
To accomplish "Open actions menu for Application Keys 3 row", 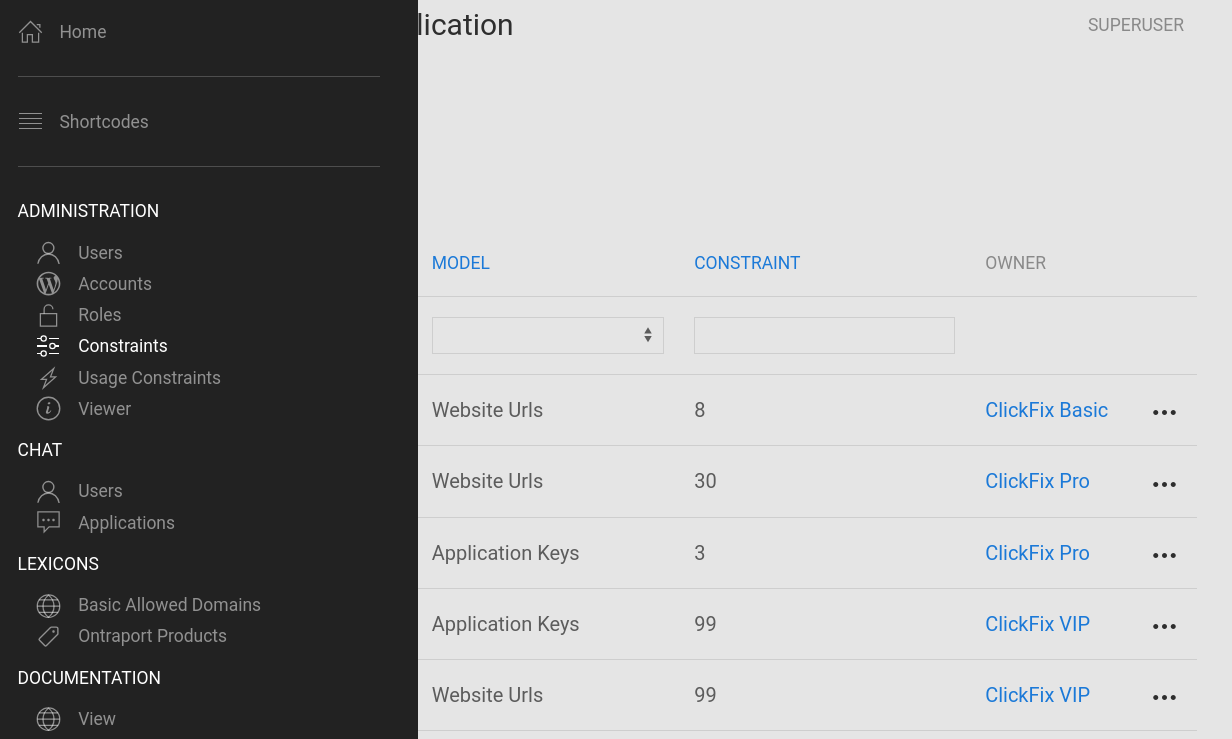I will 1164,555.
